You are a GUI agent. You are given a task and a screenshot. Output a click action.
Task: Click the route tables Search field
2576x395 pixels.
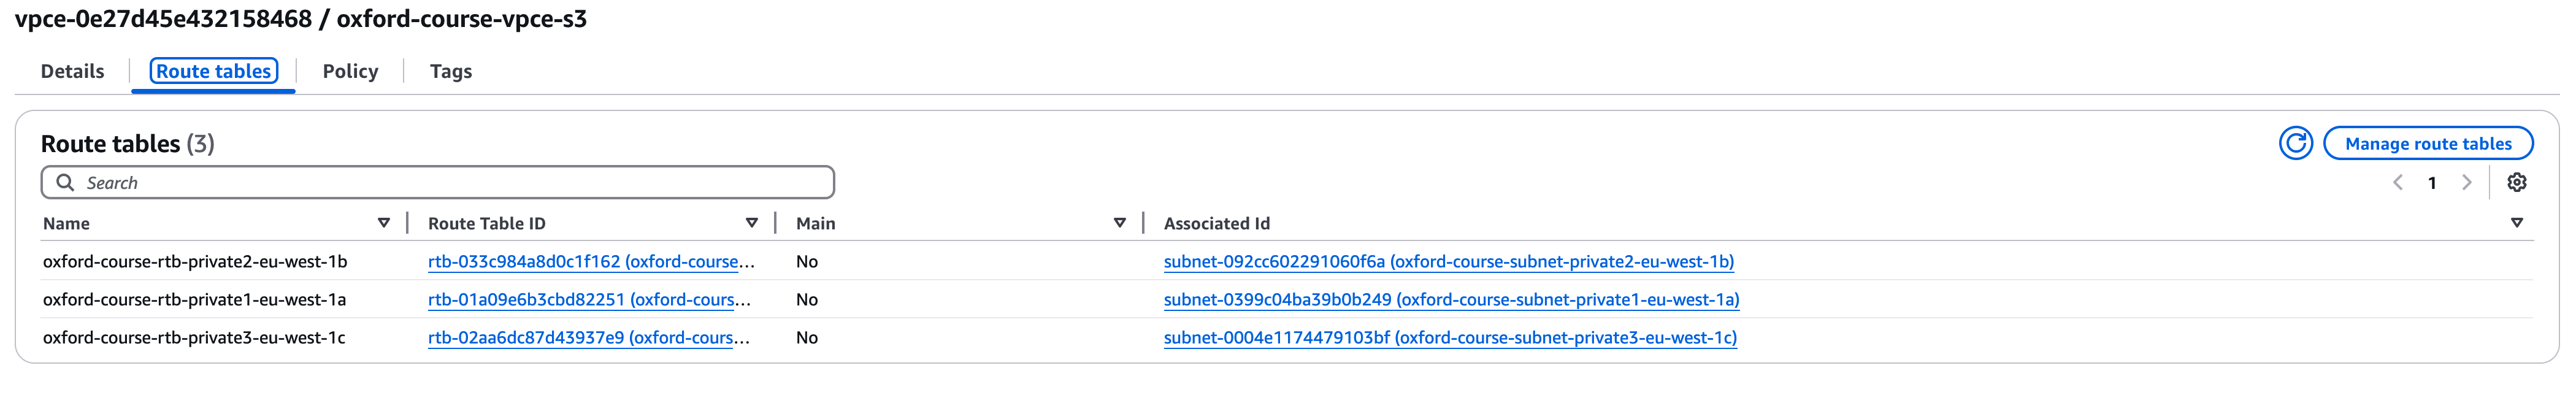[x=450, y=182]
